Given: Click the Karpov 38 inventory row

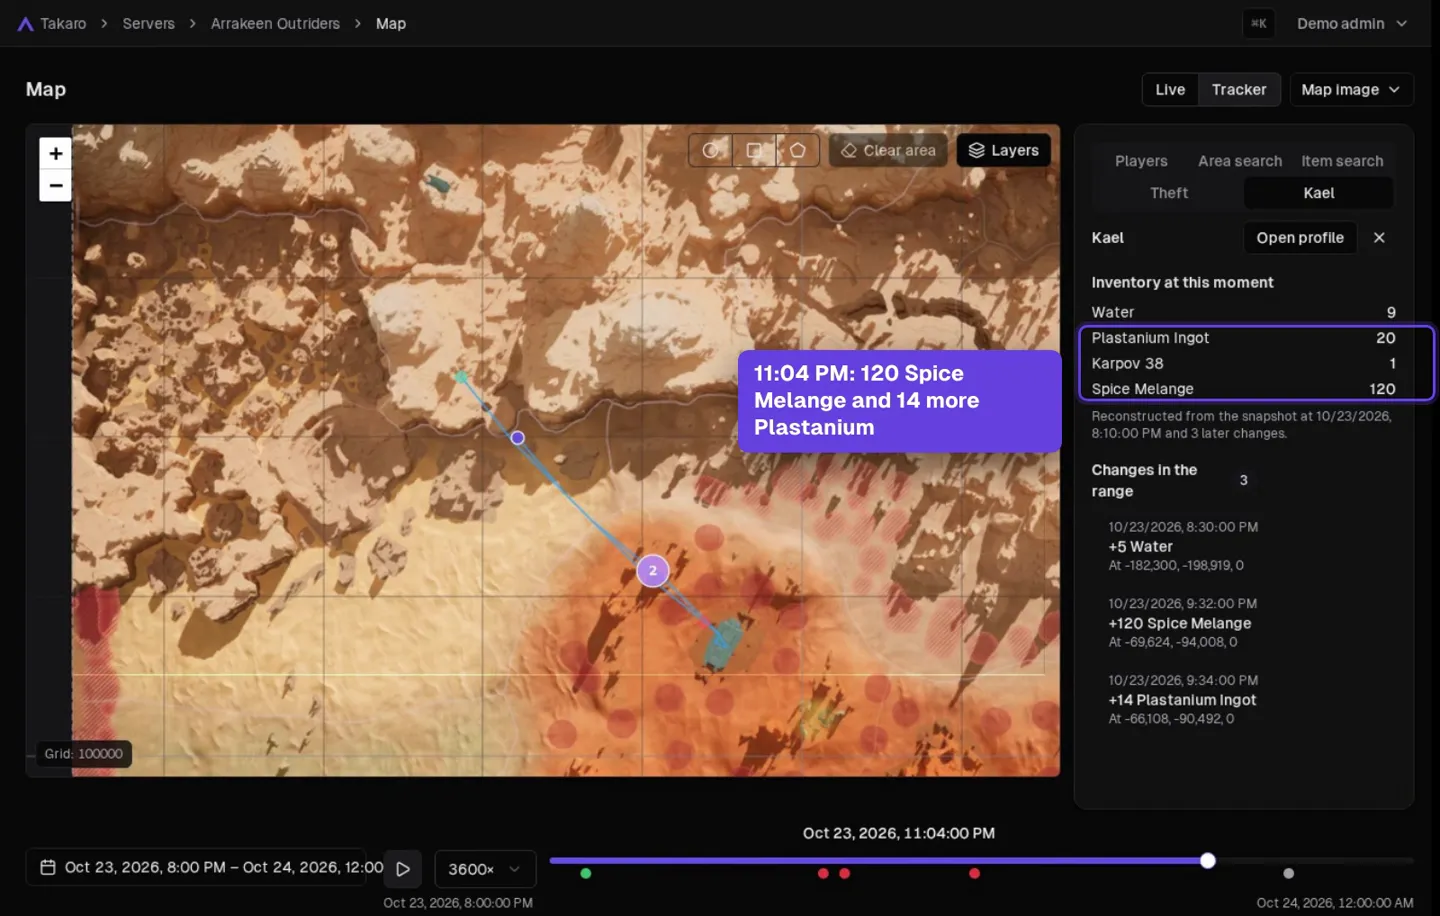Looking at the screenshot, I should click(x=1243, y=363).
